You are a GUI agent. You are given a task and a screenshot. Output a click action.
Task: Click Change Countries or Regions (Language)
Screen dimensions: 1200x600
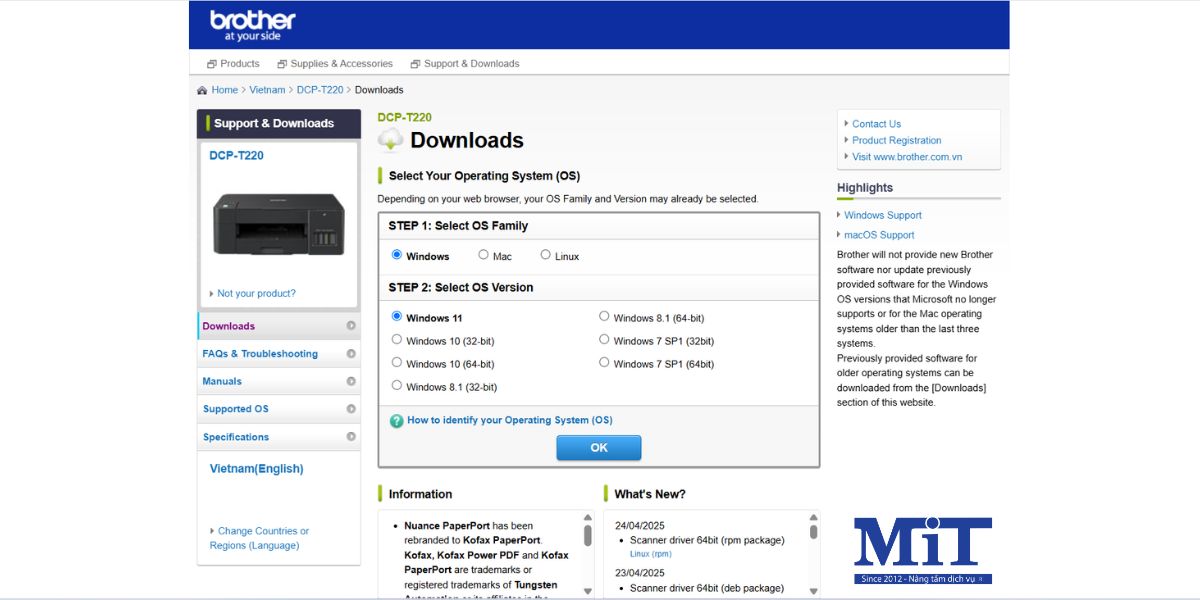point(259,538)
